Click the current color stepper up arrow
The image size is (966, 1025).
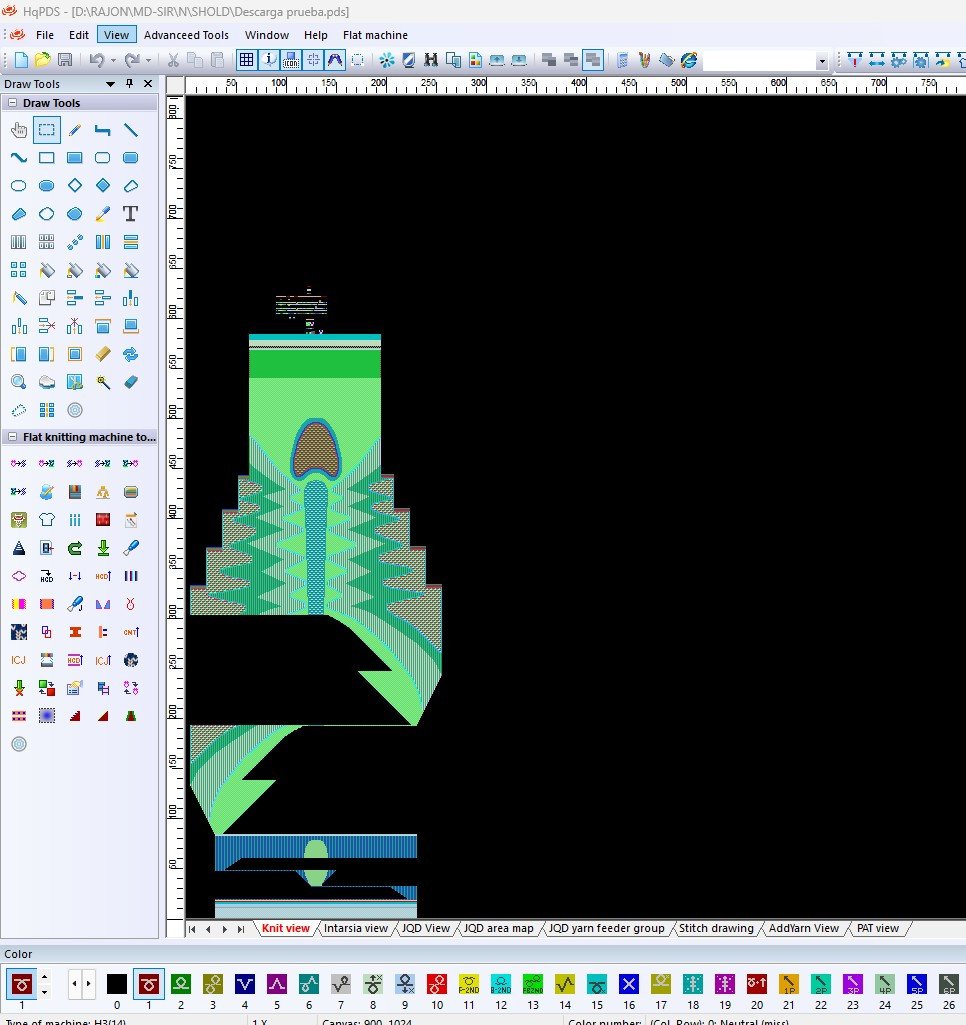[x=44, y=978]
